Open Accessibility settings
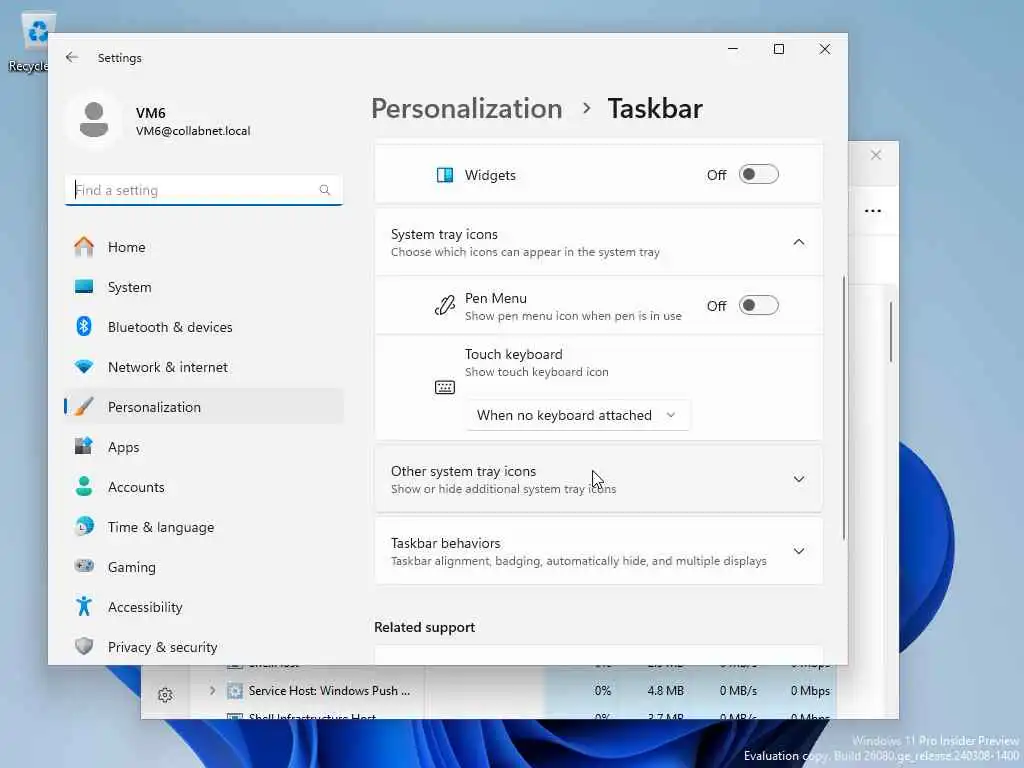Image resolution: width=1024 pixels, height=768 pixels. point(204,607)
